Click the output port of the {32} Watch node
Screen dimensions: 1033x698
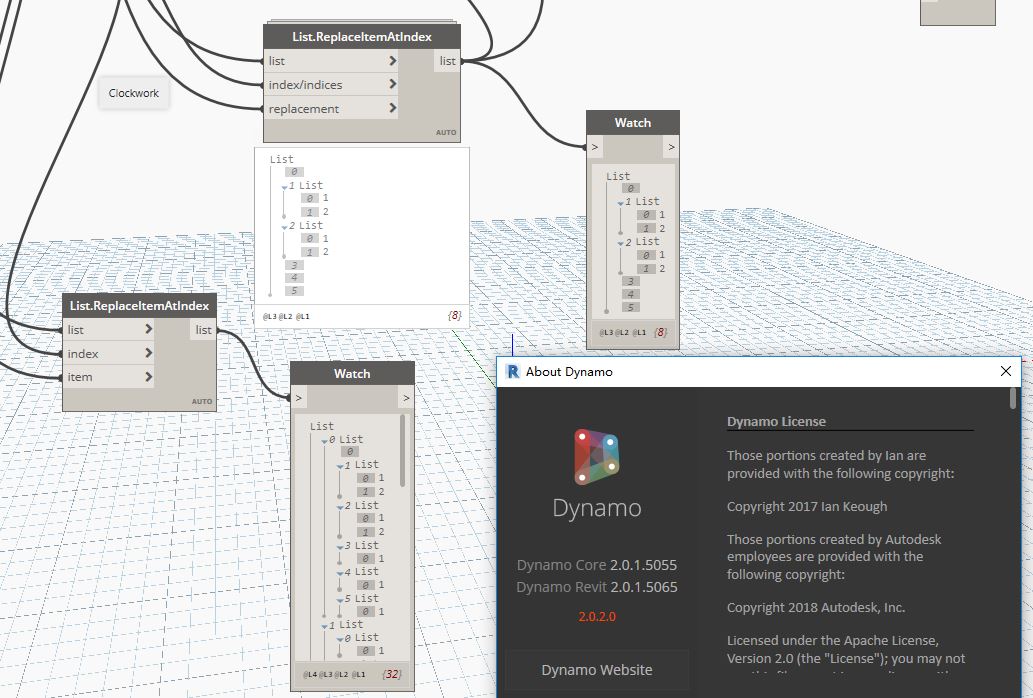pos(406,398)
